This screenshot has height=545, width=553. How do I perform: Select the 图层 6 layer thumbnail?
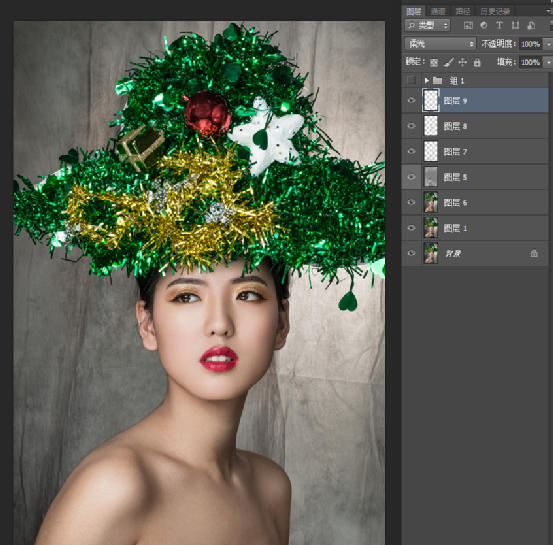coord(431,202)
